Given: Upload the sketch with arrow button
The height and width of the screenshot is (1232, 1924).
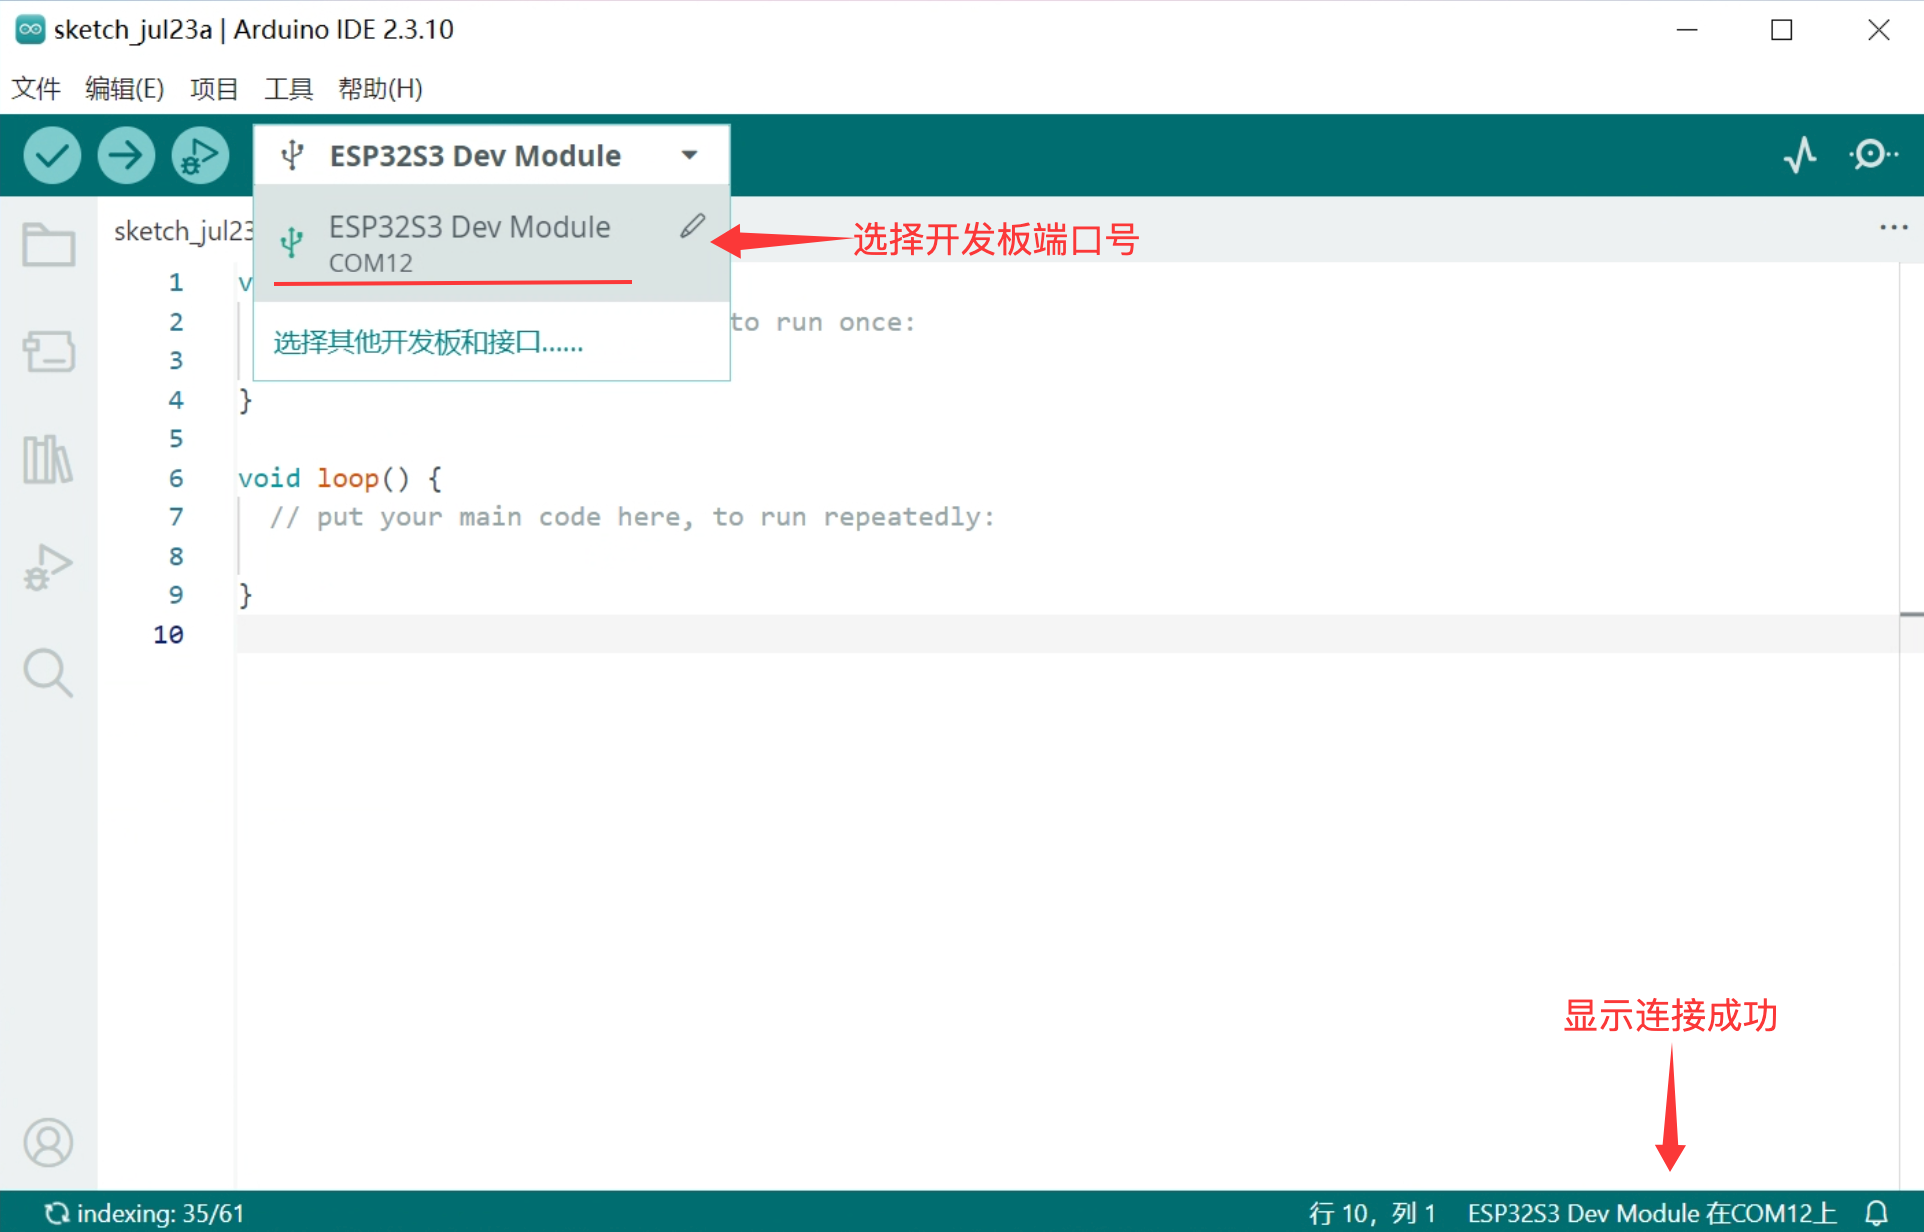Looking at the screenshot, I should pyautogui.click(x=126, y=155).
